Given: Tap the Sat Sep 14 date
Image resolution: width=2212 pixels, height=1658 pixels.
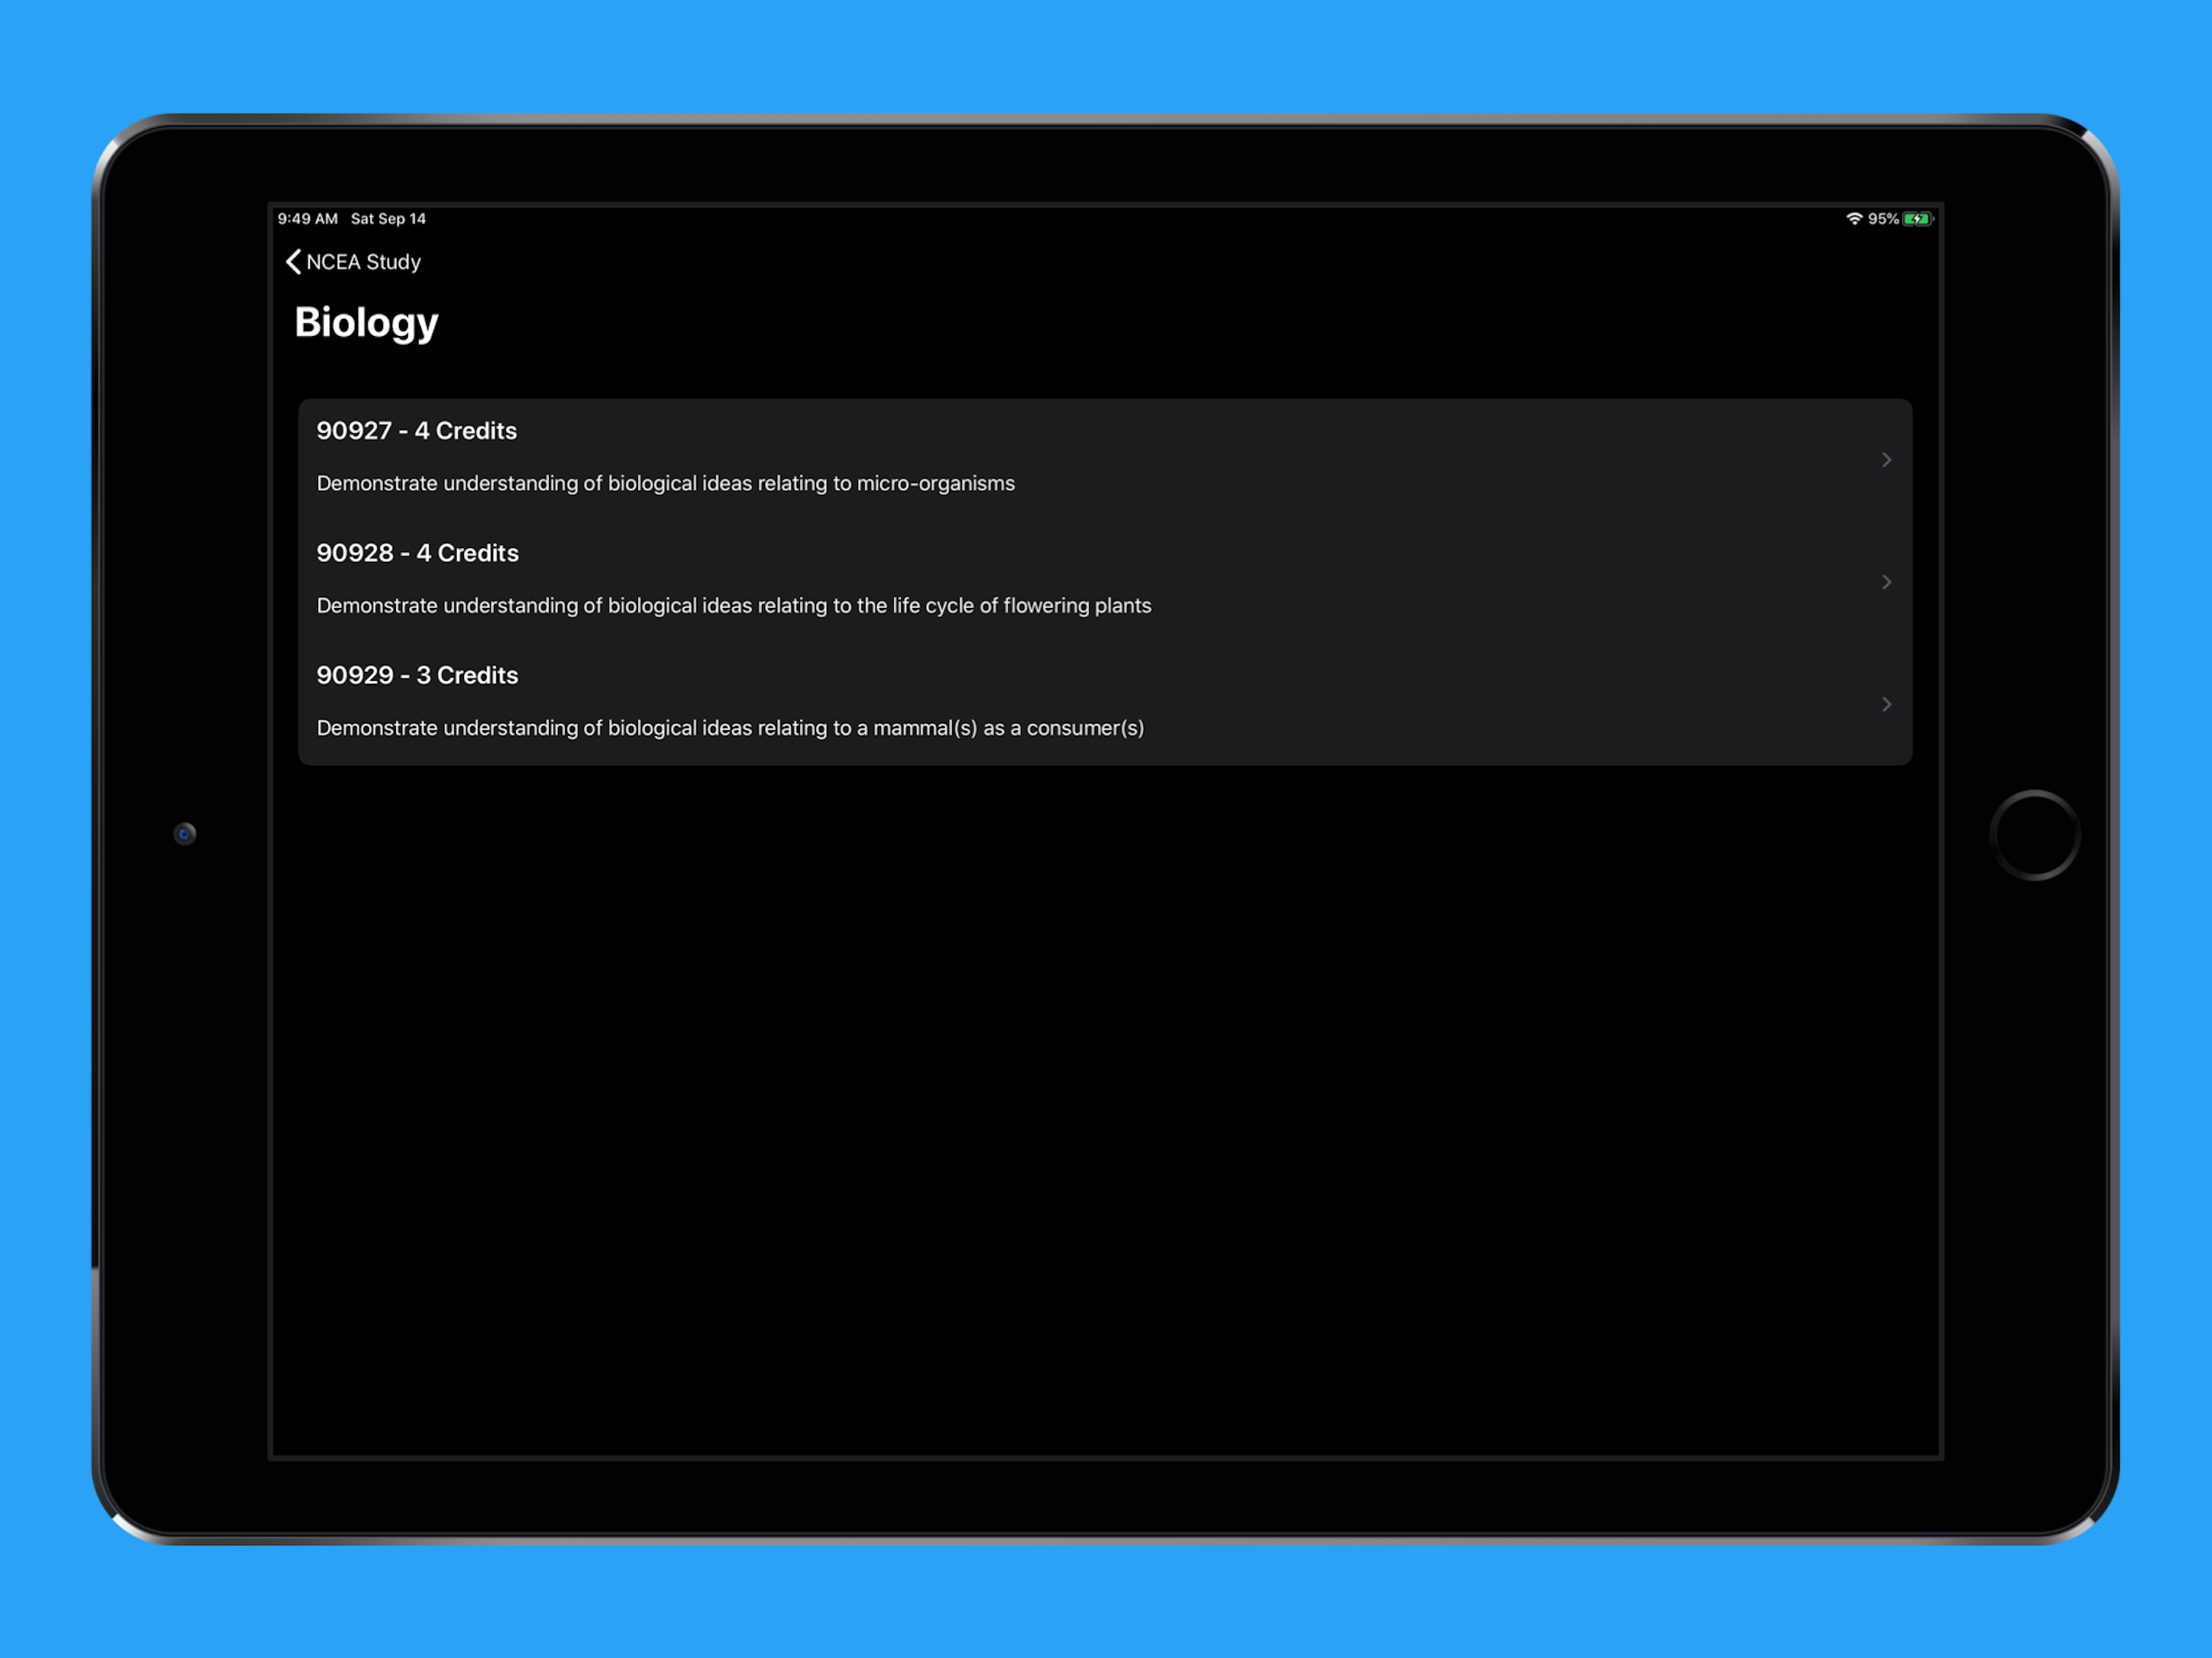Looking at the screenshot, I should 388,219.
